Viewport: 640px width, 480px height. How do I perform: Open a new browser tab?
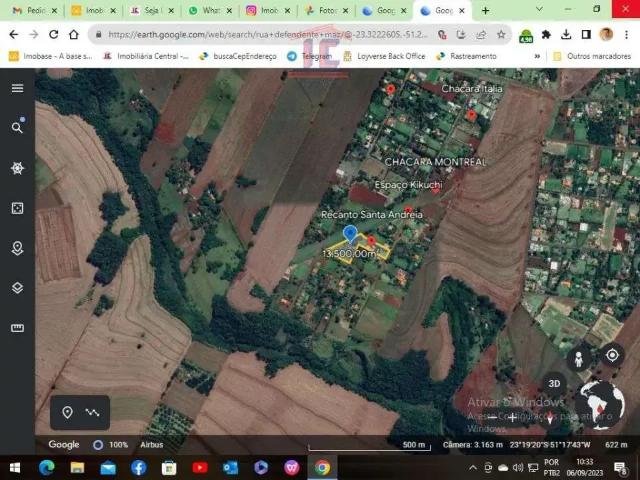486,11
